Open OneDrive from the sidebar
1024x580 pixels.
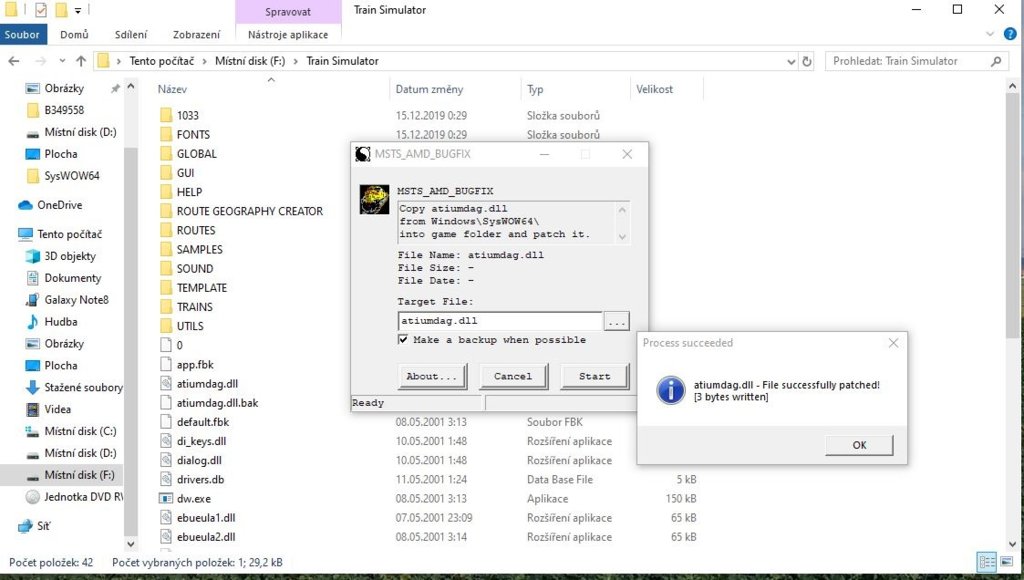coord(60,206)
